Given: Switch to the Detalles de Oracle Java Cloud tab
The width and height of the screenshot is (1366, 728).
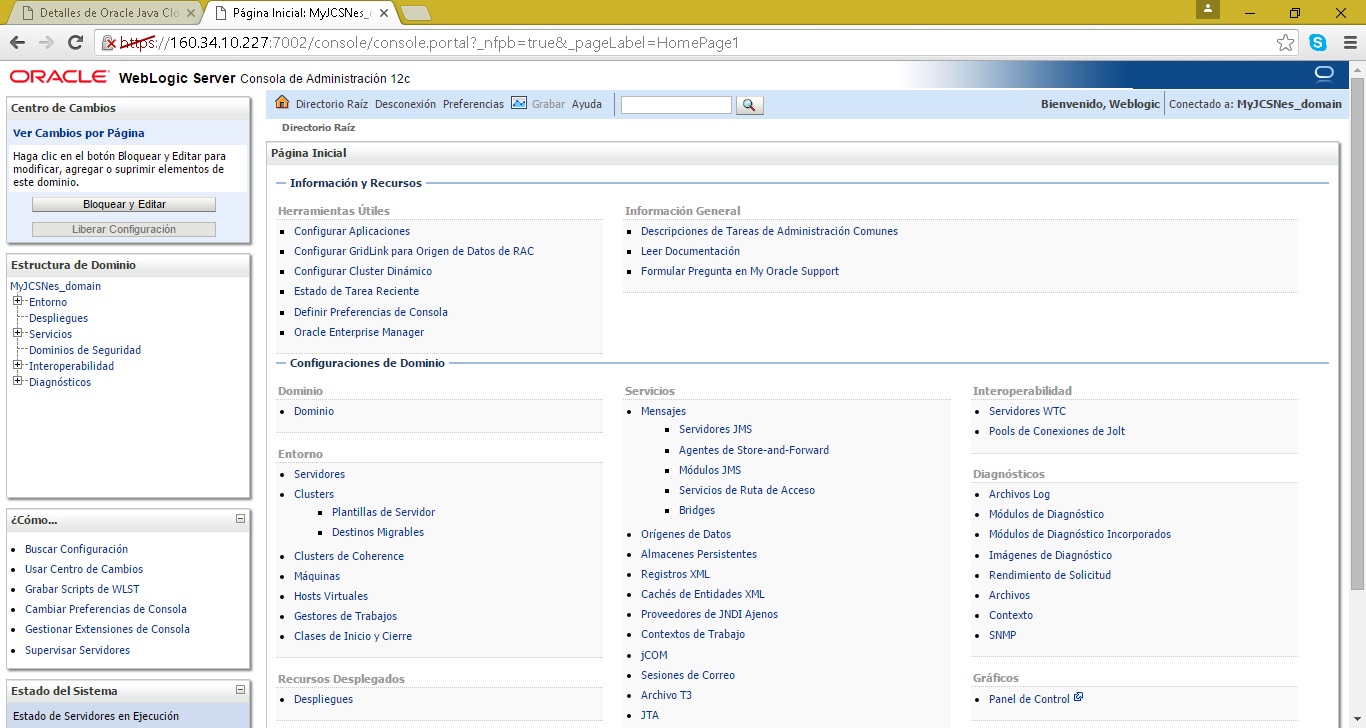Looking at the screenshot, I should pyautogui.click(x=105, y=13).
